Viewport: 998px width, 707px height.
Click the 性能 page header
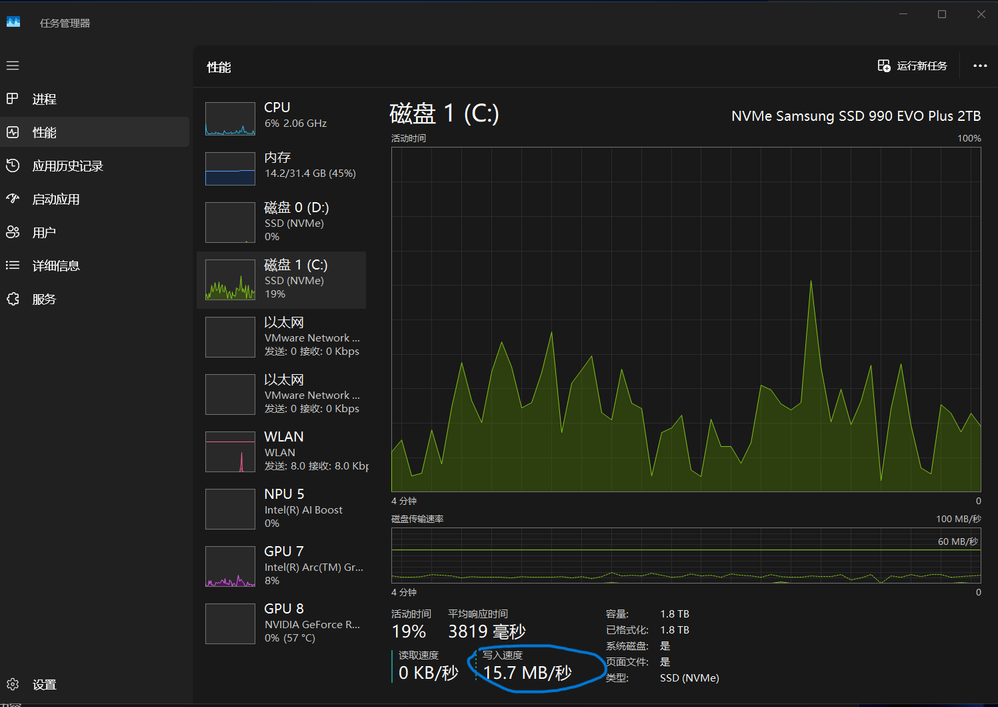click(x=218, y=67)
